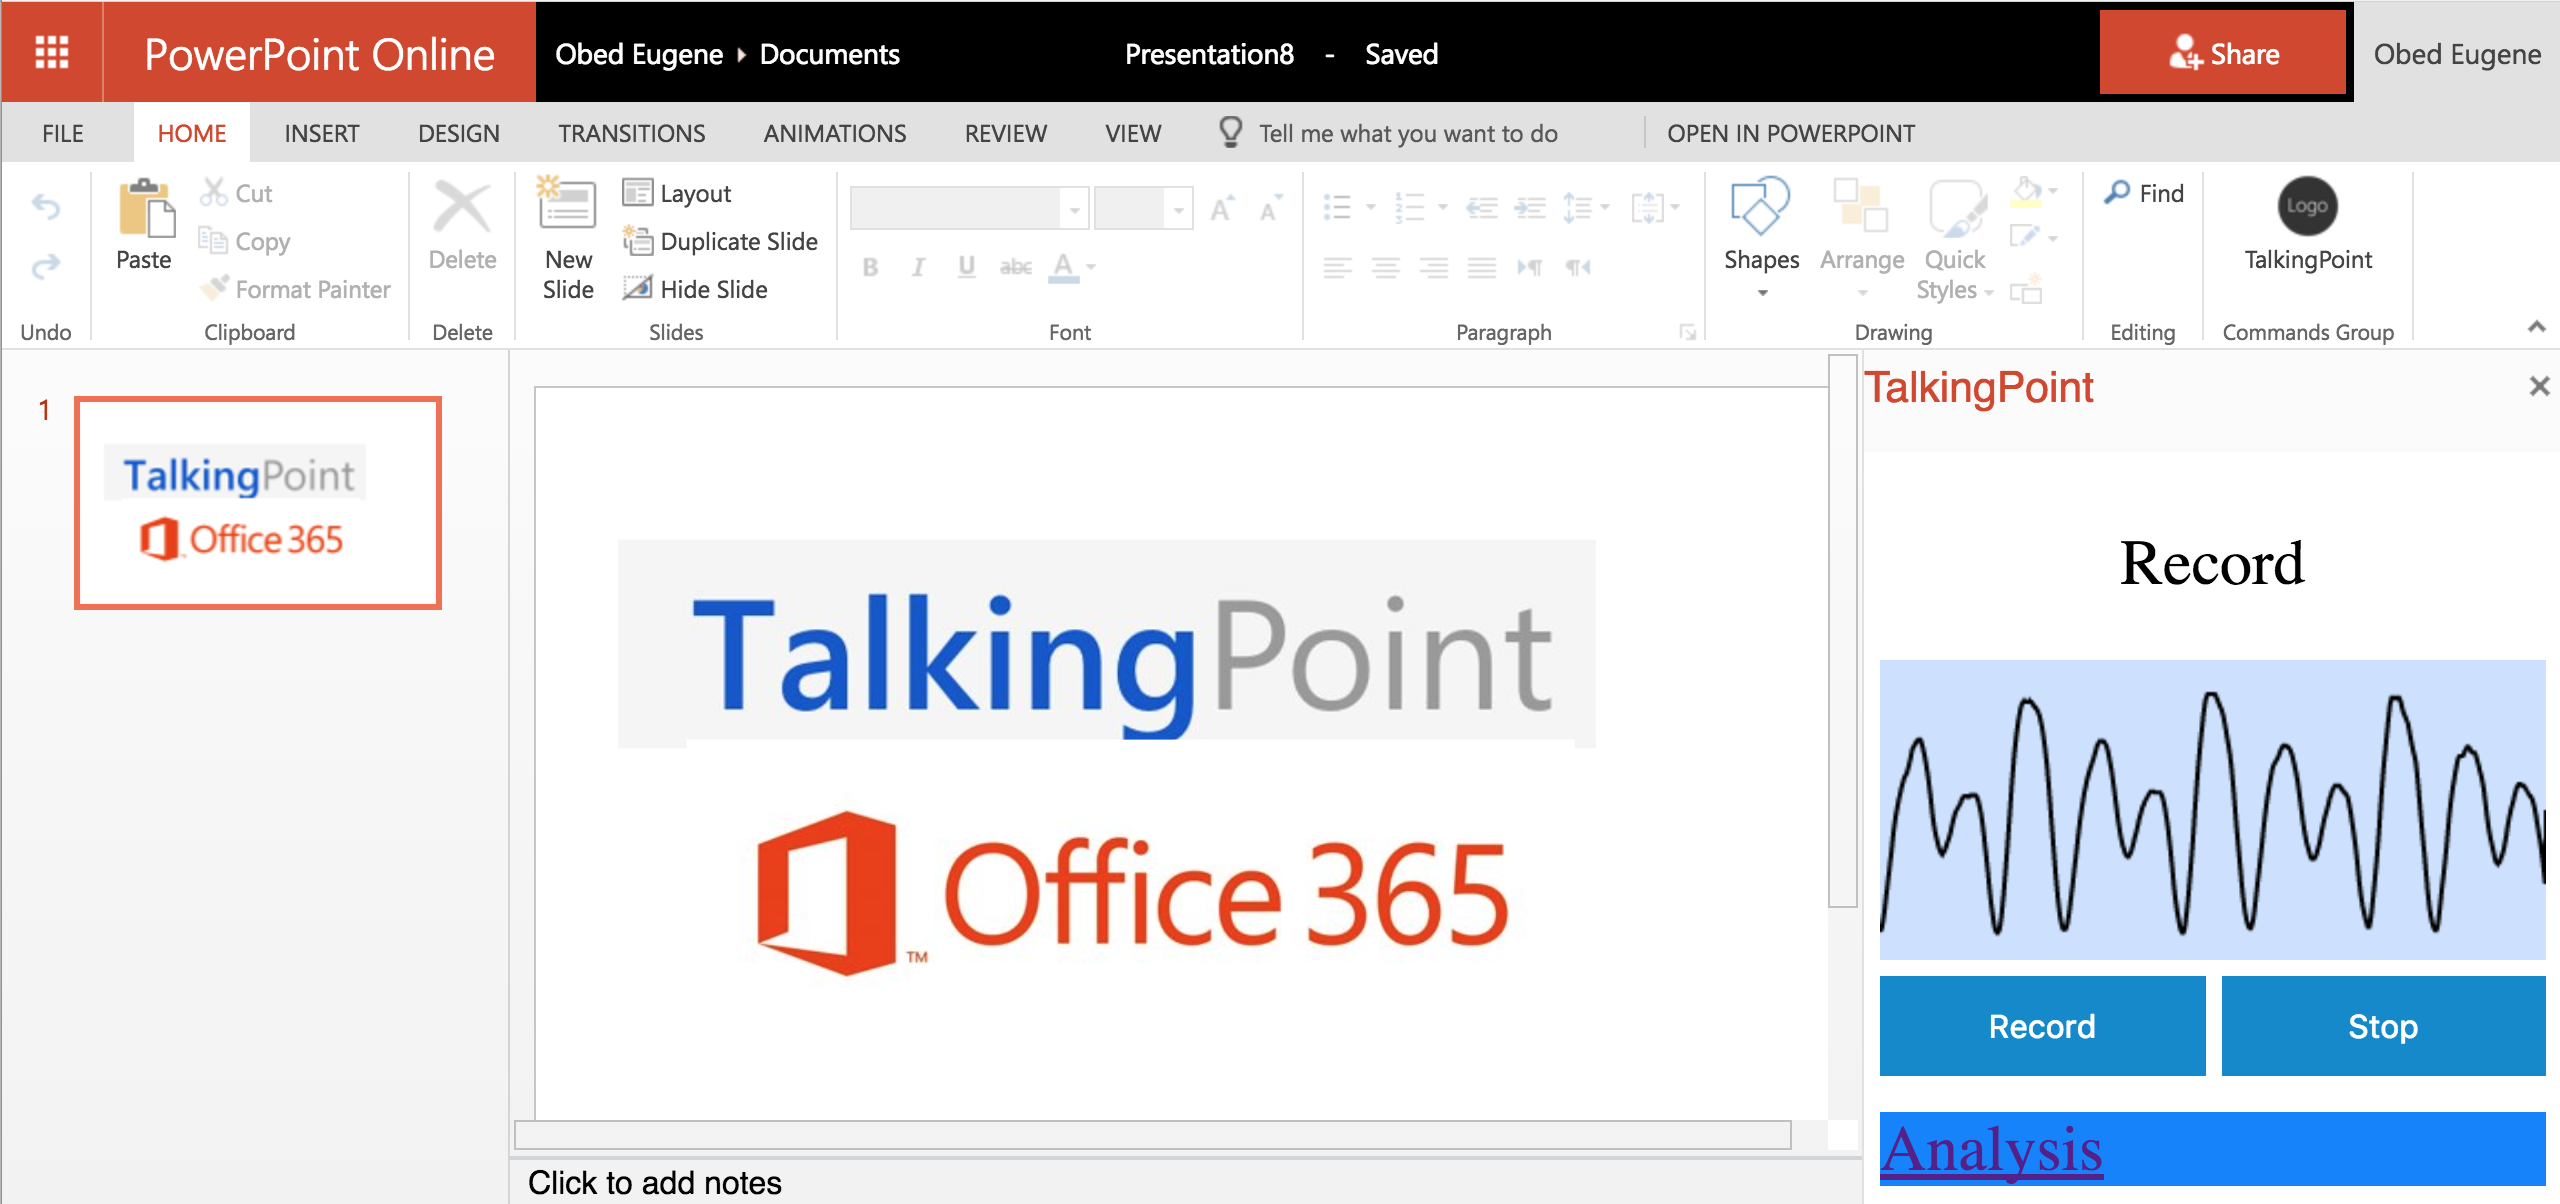
Task: Follow the Analysis link
Action: (x=1991, y=1150)
